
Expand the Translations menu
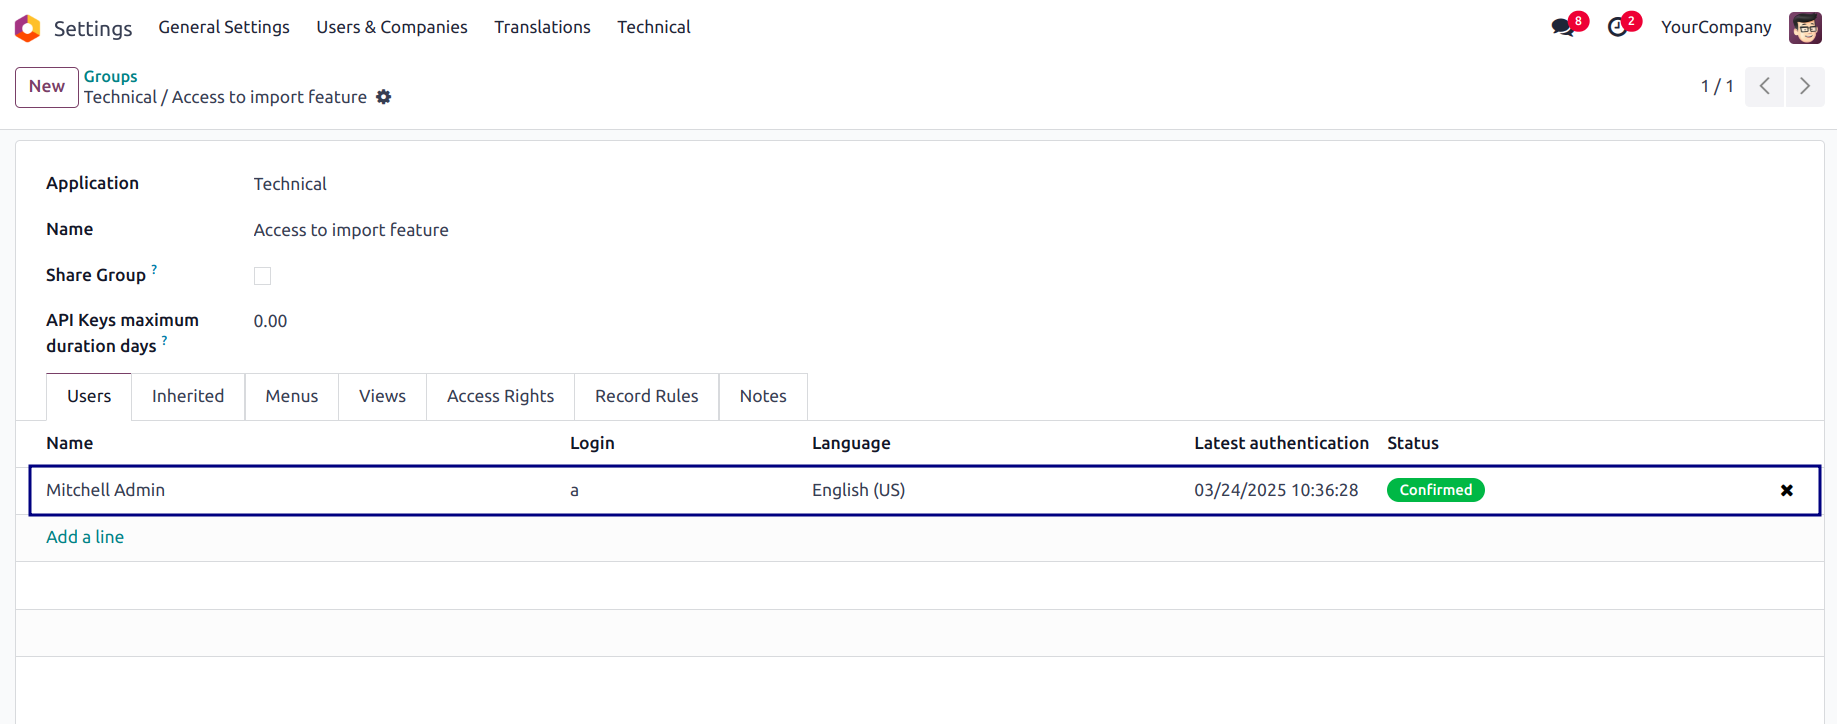tap(542, 27)
